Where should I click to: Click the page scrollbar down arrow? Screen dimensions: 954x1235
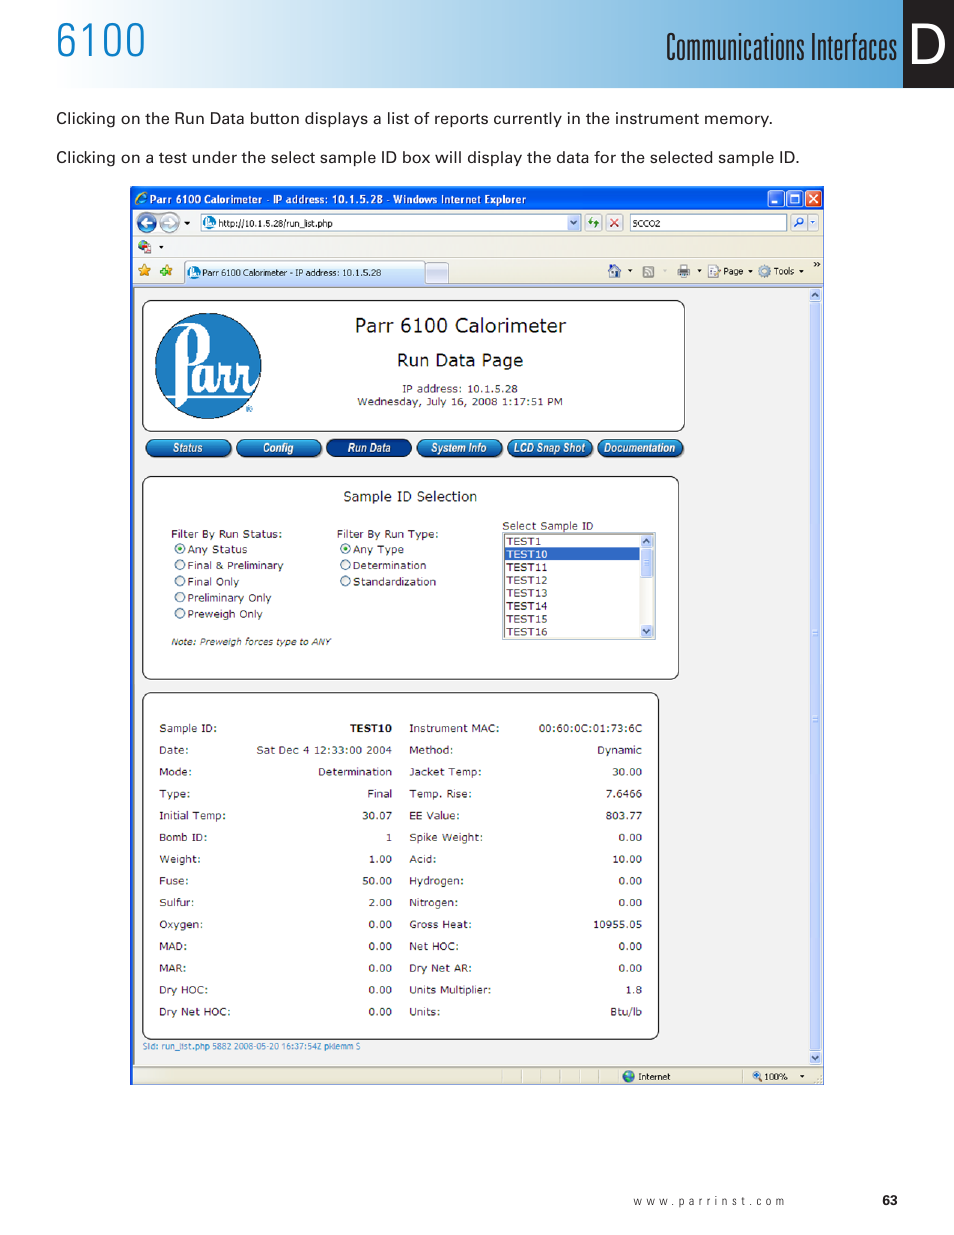[x=815, y=1057]
